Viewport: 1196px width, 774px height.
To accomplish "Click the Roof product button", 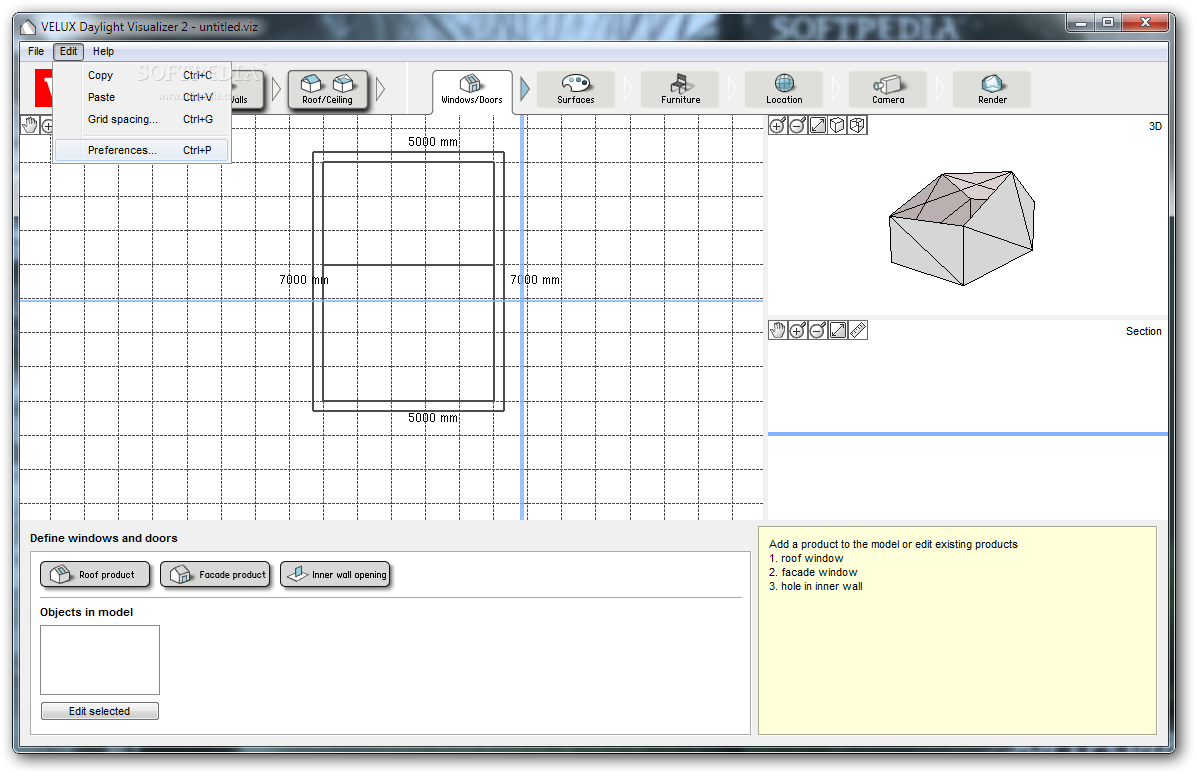I will [95, 574].
